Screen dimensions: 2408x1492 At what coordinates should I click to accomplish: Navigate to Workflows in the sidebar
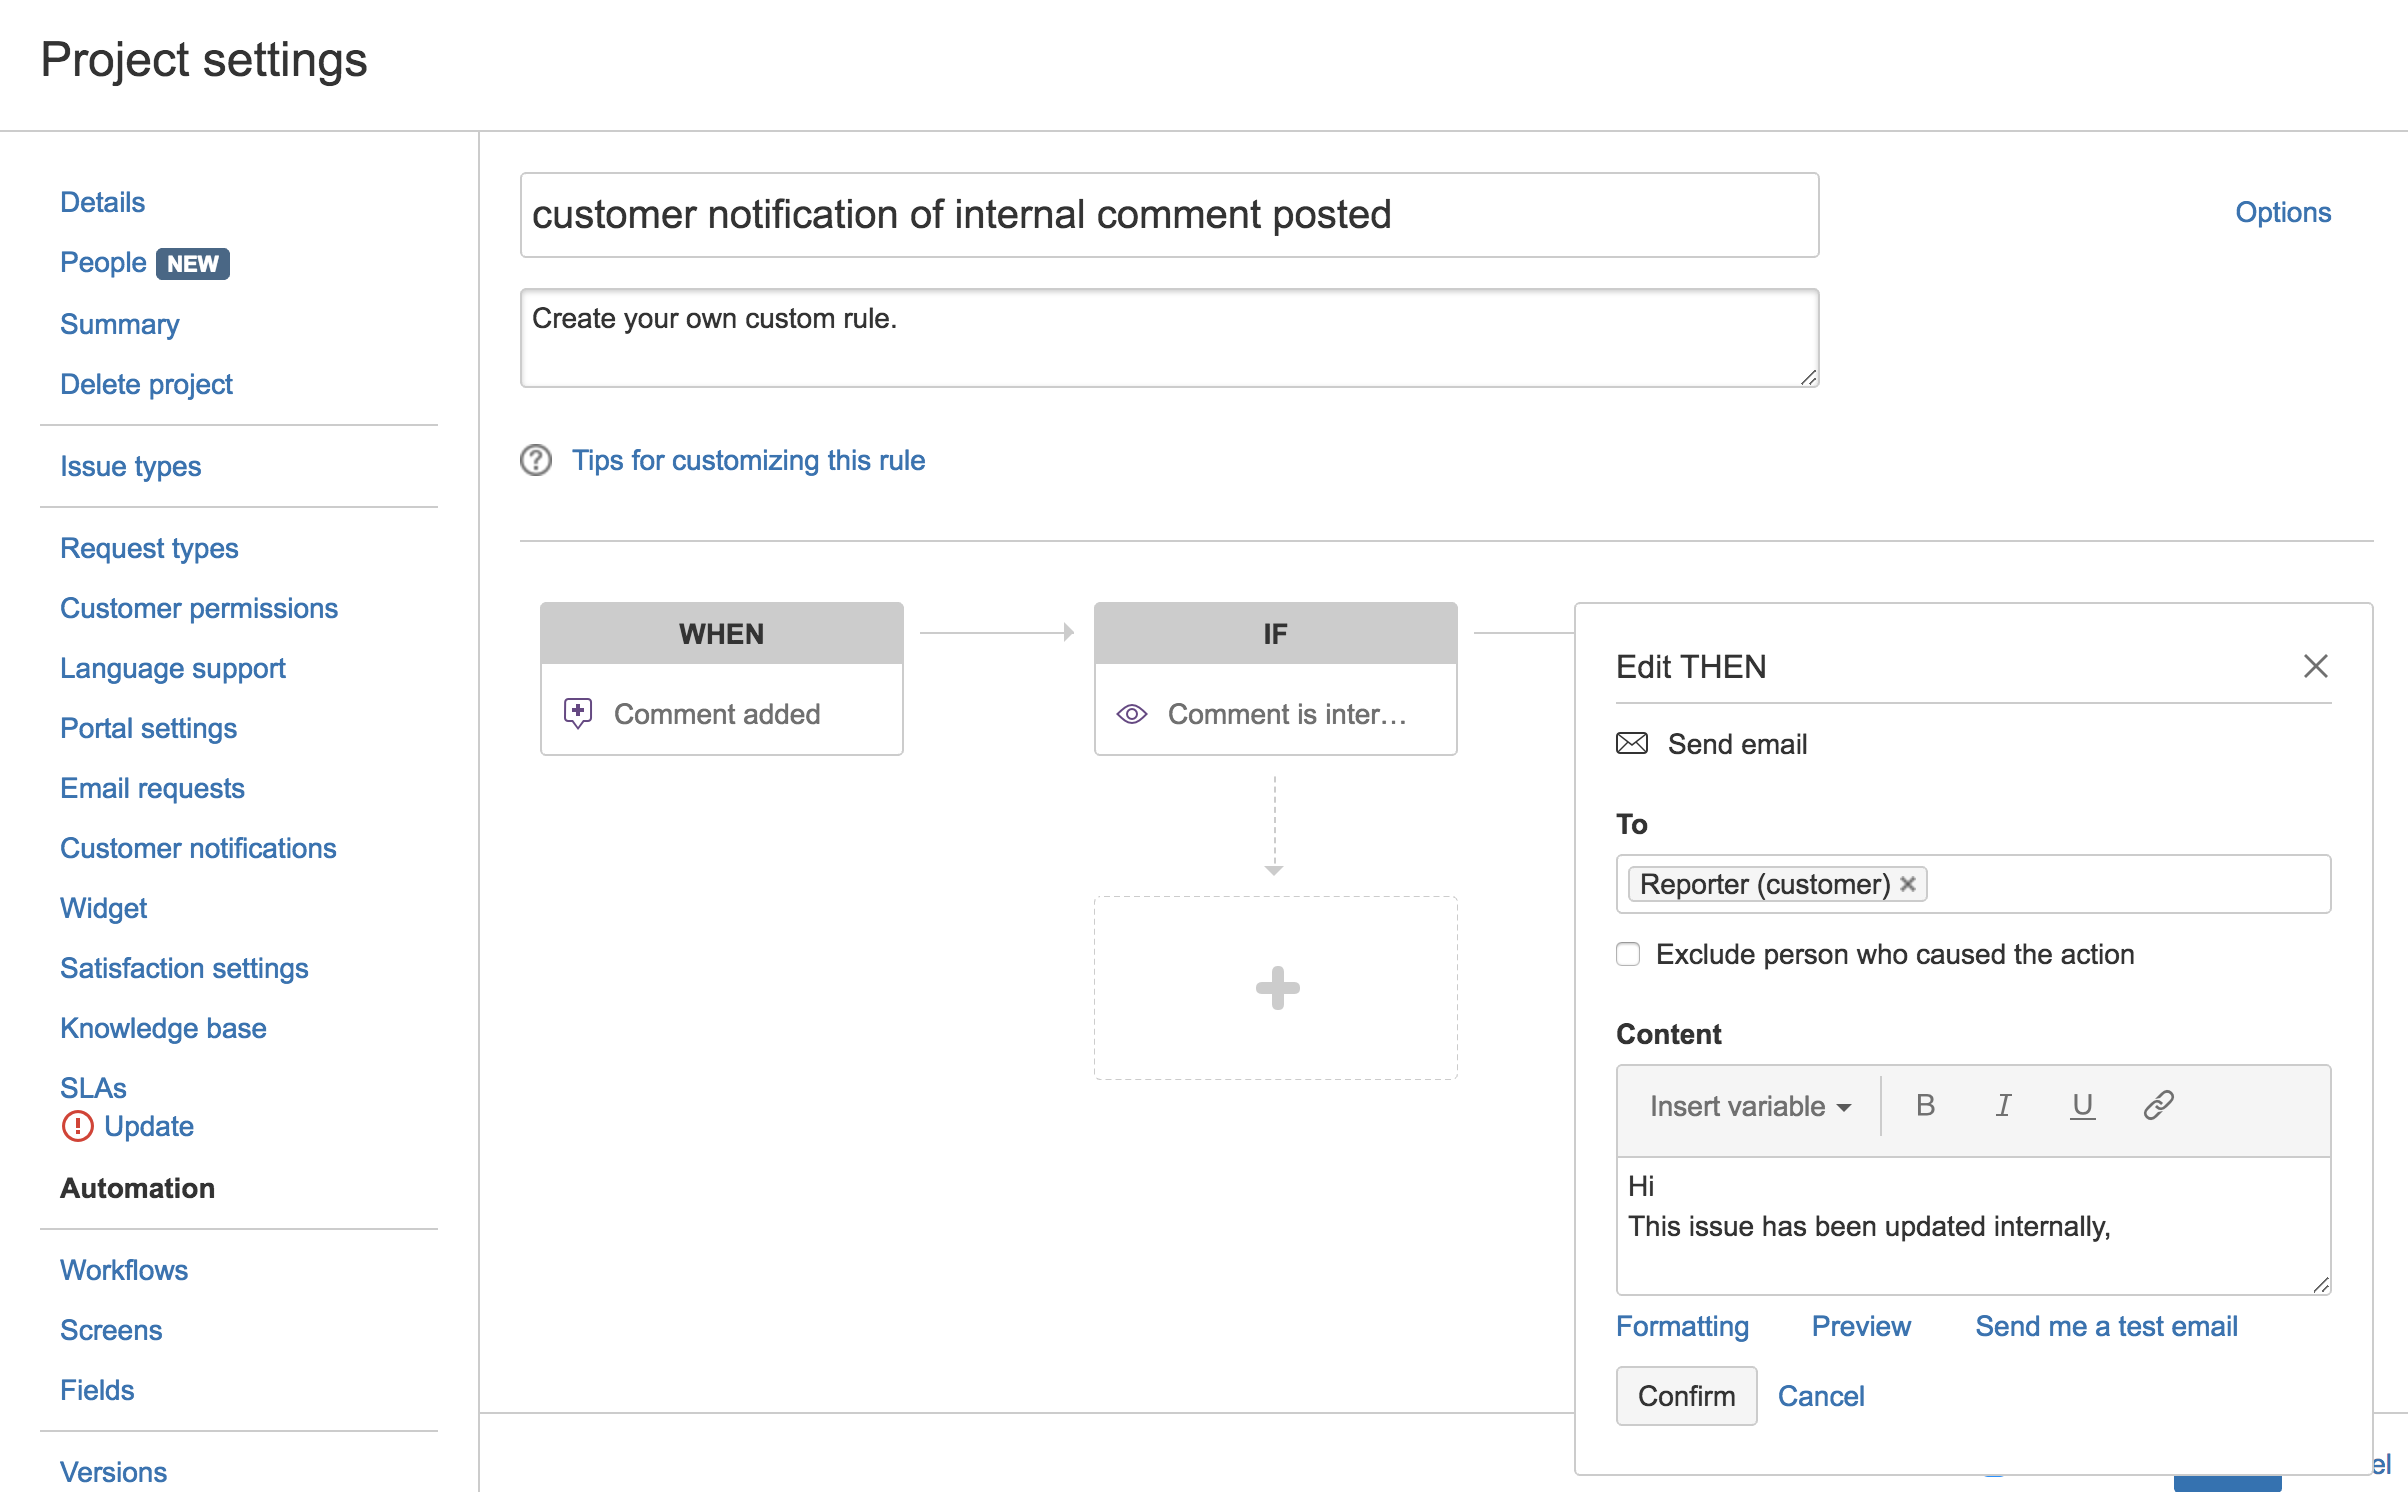click(124, 1270)
